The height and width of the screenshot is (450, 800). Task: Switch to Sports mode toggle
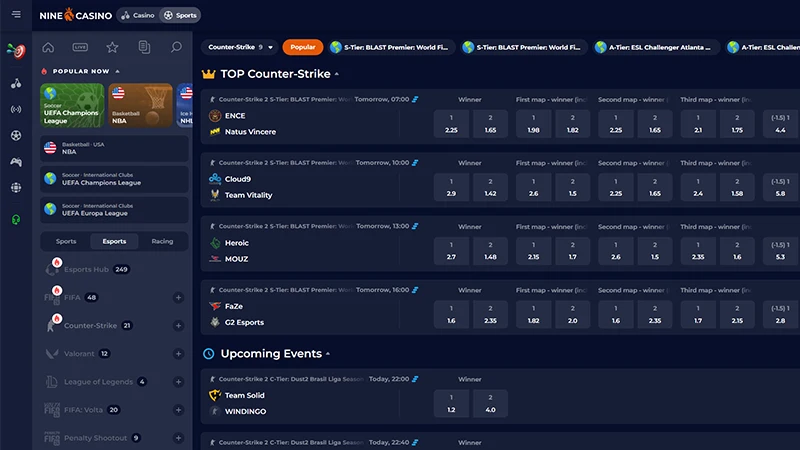tap(181, 15)
